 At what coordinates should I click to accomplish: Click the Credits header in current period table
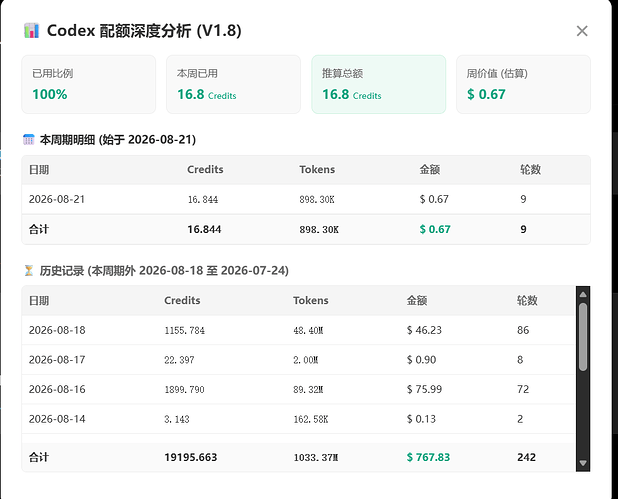pyautogui.click(x=205, y=169)
